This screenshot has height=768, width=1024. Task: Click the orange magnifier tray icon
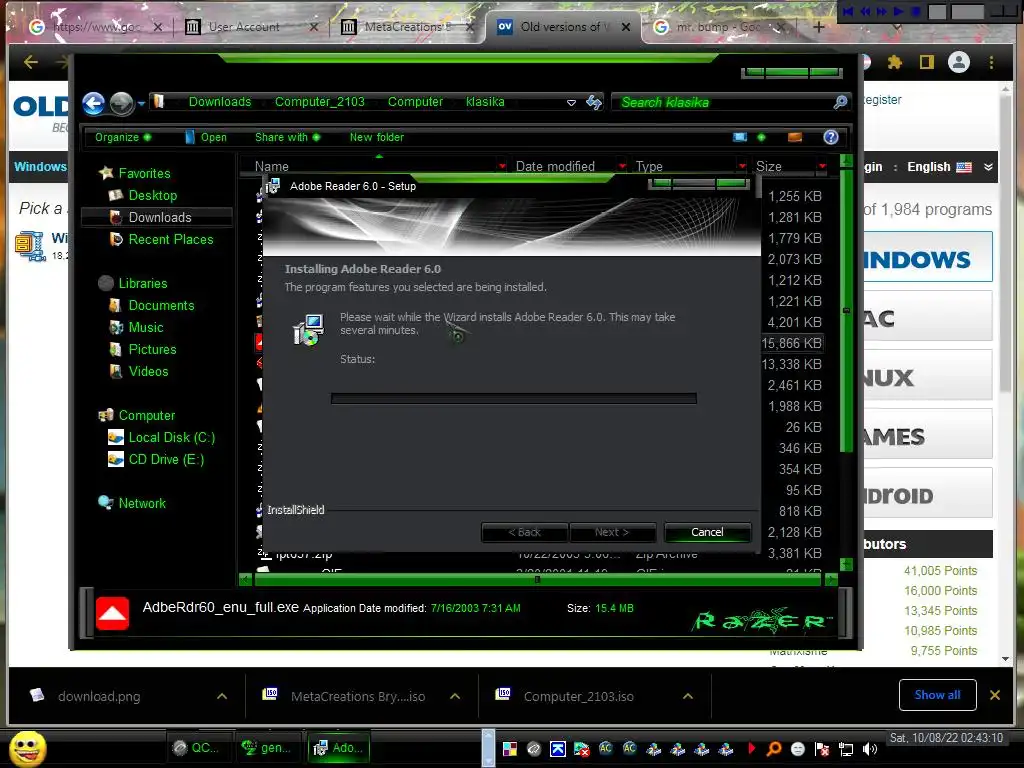(x=774, y=749)
